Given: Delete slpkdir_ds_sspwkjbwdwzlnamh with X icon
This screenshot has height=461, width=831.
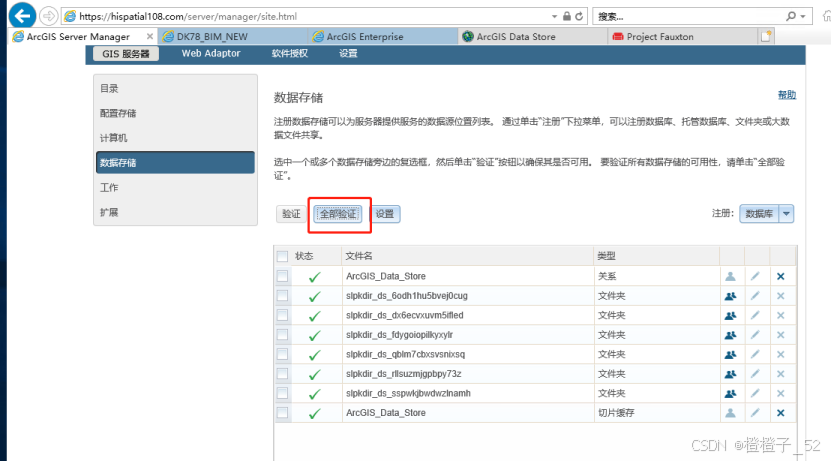Looking at the screenshot, I should click(781, 393).
